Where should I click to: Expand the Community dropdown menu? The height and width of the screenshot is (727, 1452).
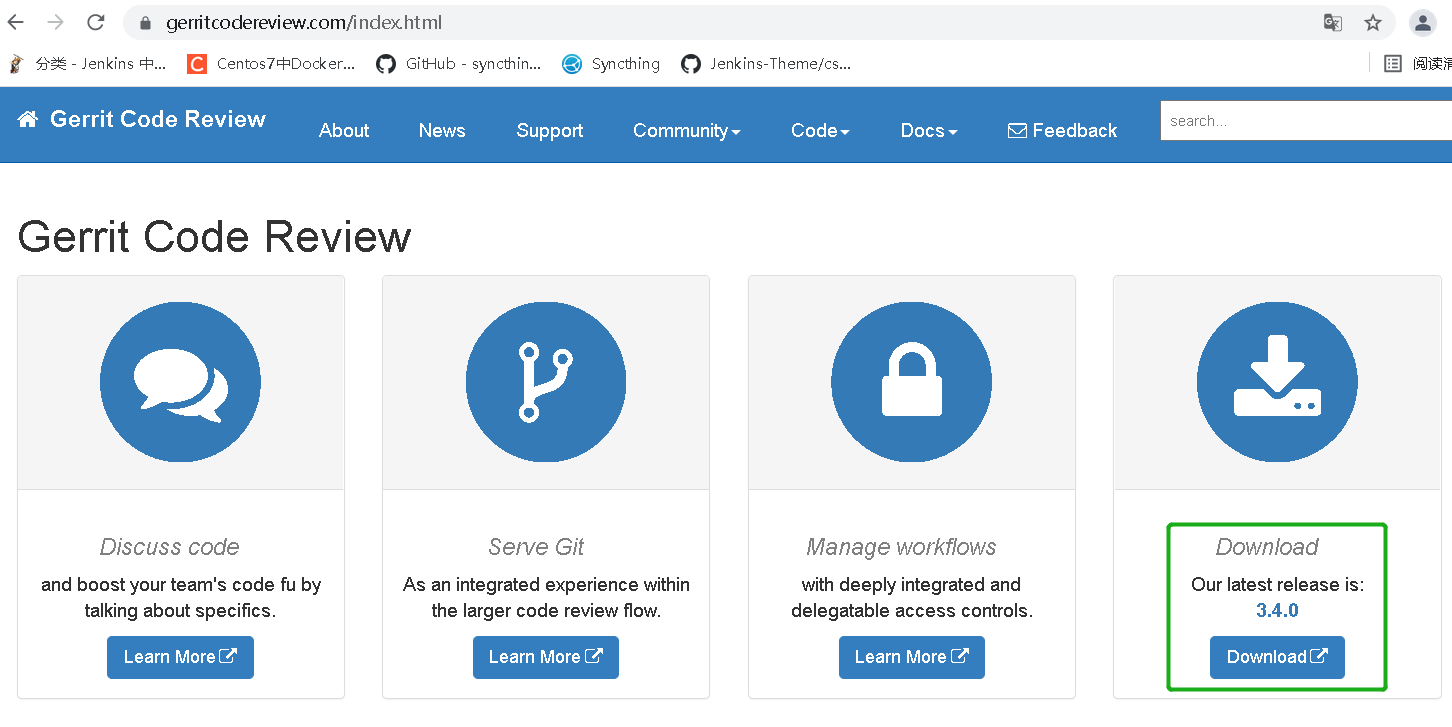(687, 130)
